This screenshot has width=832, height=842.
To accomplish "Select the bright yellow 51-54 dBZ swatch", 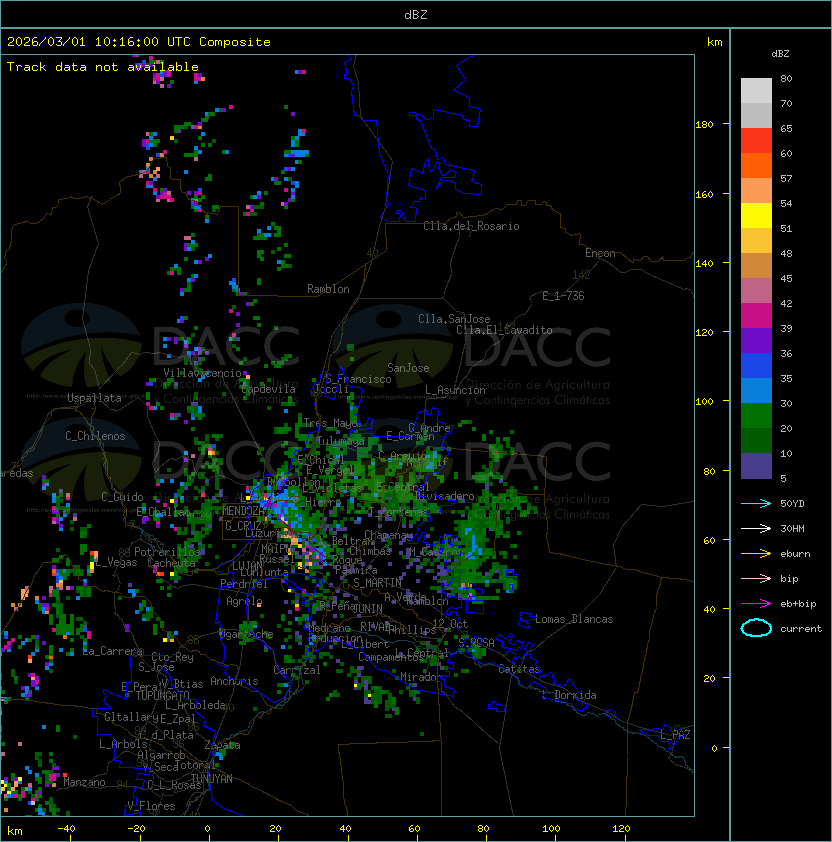I will click(756, 216).
